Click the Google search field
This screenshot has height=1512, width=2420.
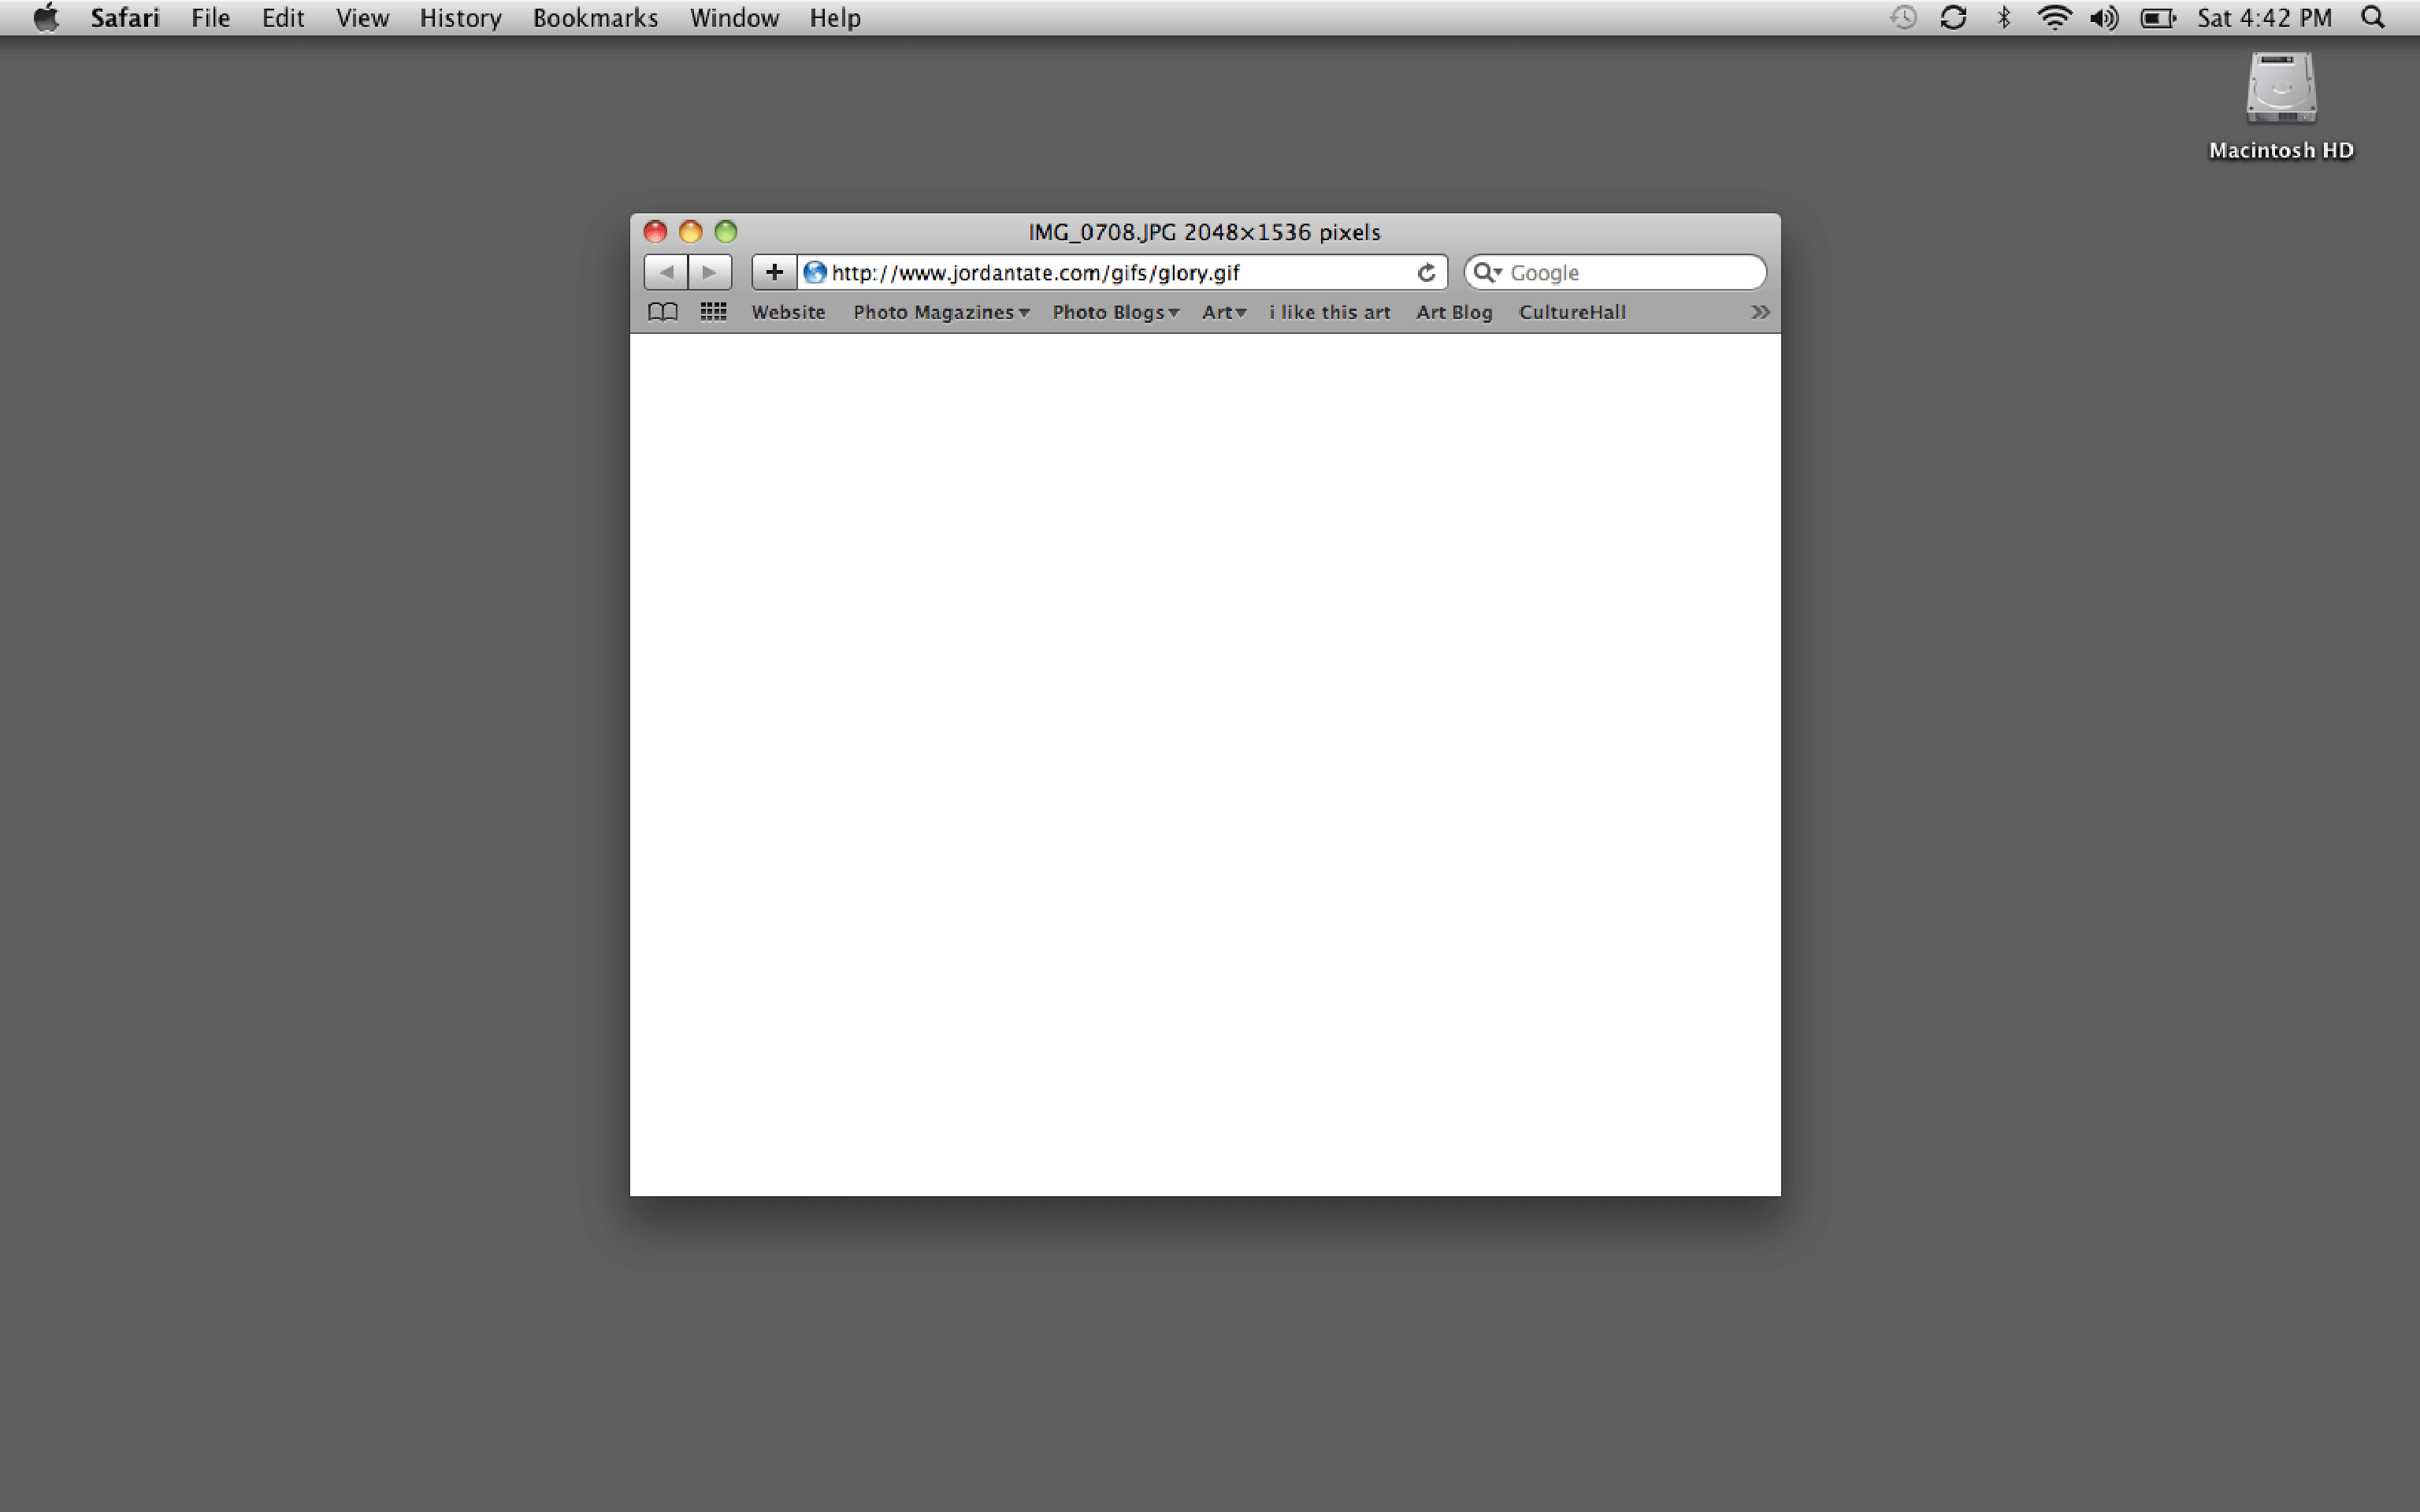click(1630, 272)
